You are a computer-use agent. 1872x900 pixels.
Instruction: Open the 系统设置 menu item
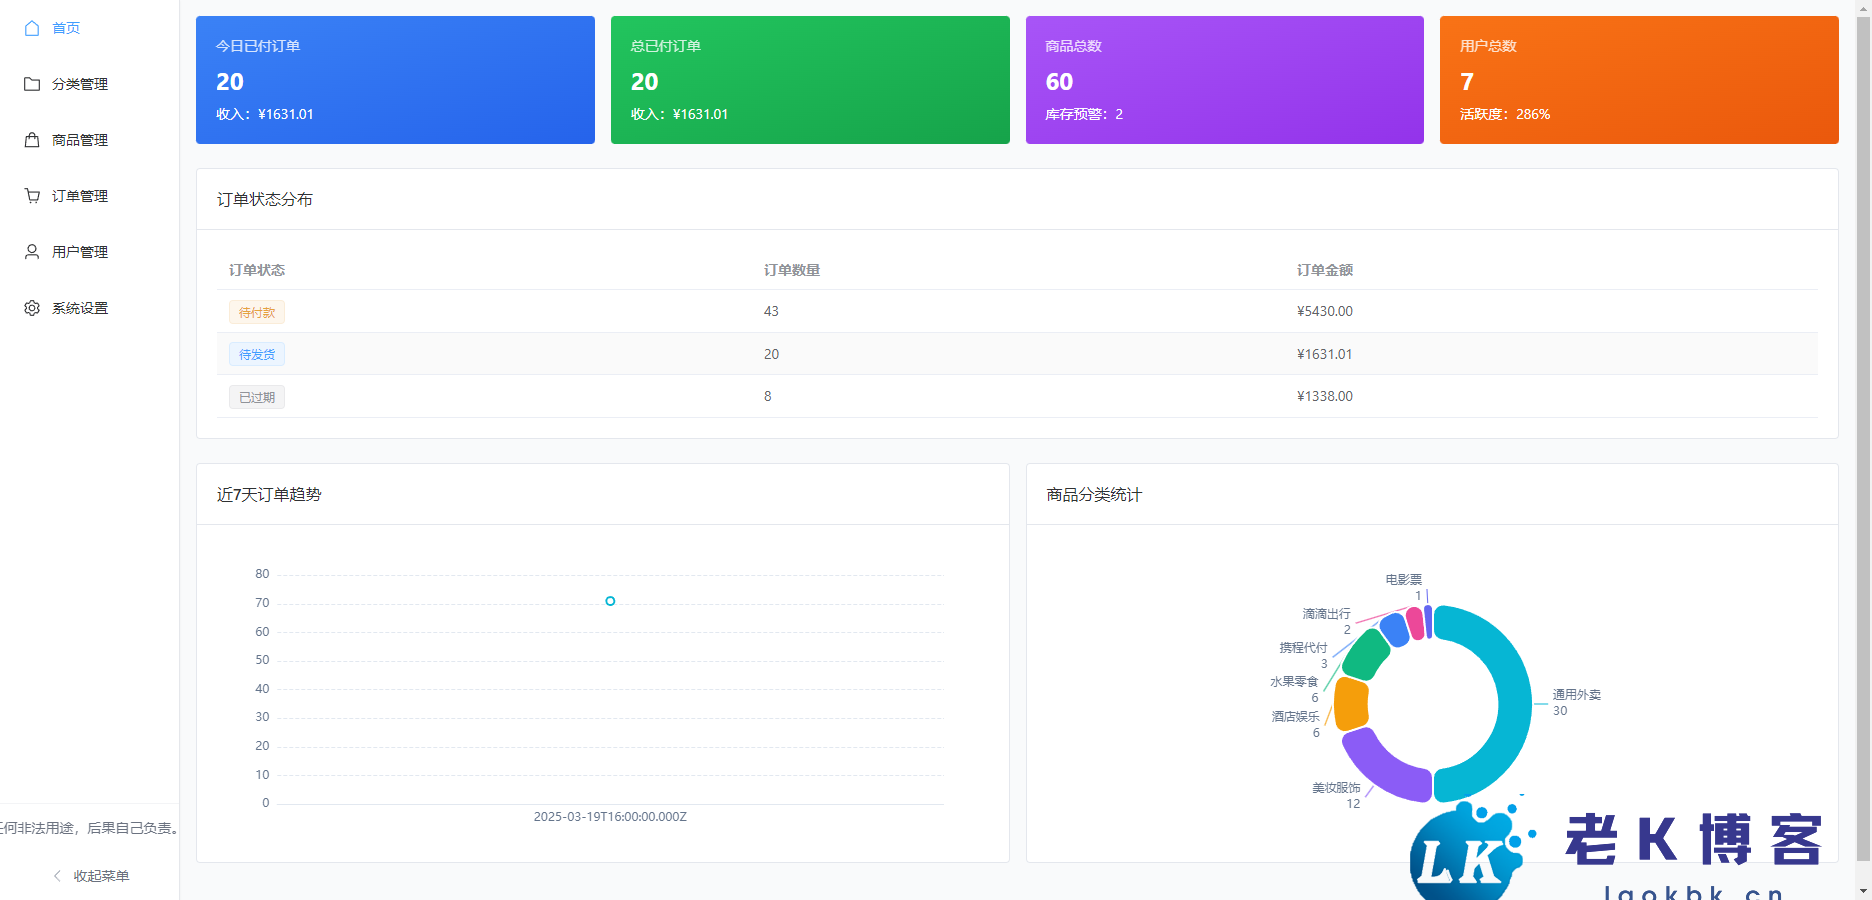point(80,308)
